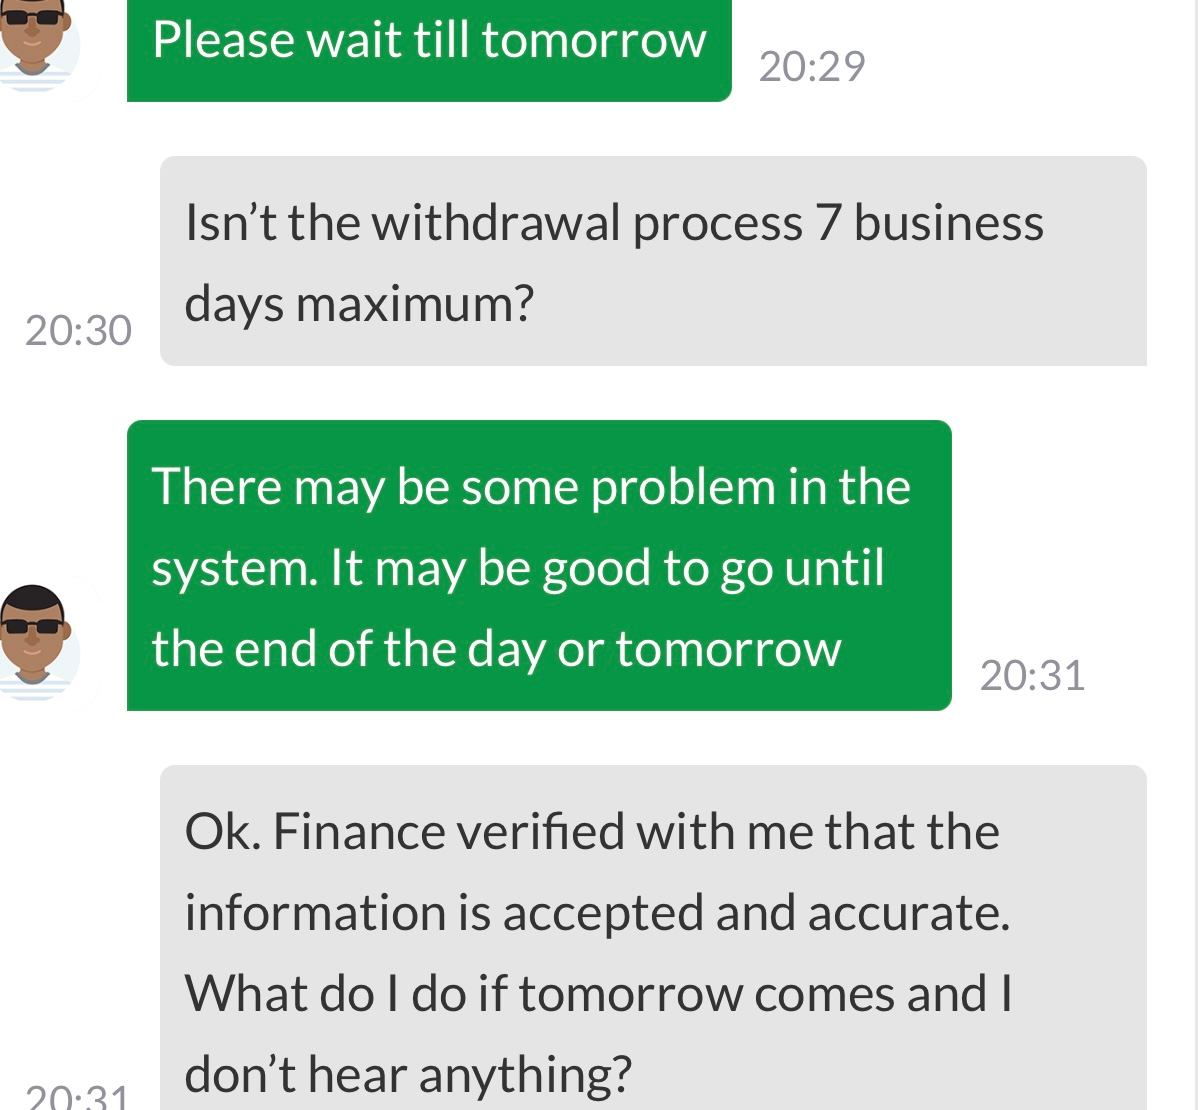Tap the green "problem in the system" message bubble
The height and width of the screenshot is (1110, 1198).
coord(539,565)
